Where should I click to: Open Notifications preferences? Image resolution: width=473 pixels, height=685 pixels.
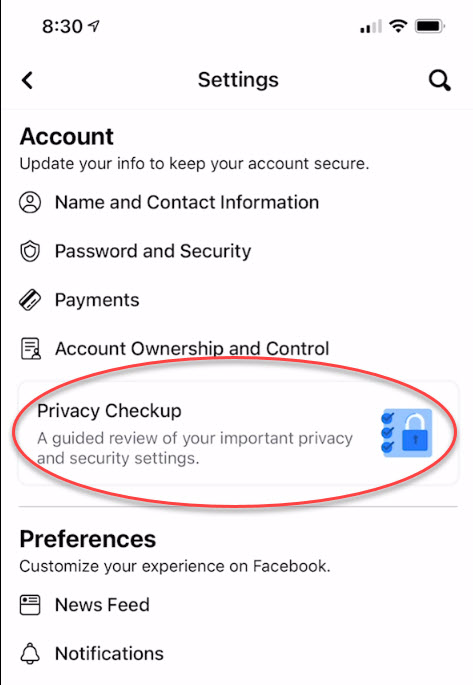109,654
